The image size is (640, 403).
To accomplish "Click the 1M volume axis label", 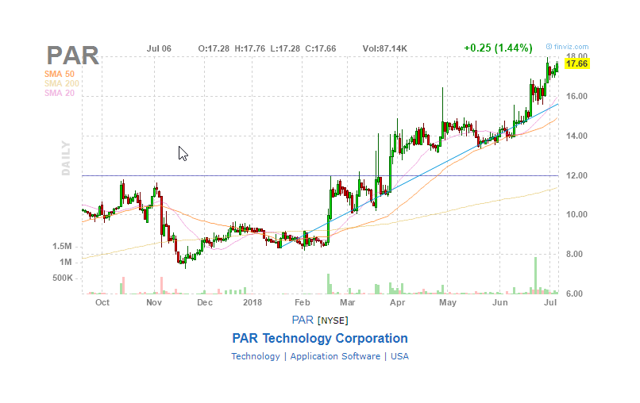I will pyautogui.click(x=66, y=262).
